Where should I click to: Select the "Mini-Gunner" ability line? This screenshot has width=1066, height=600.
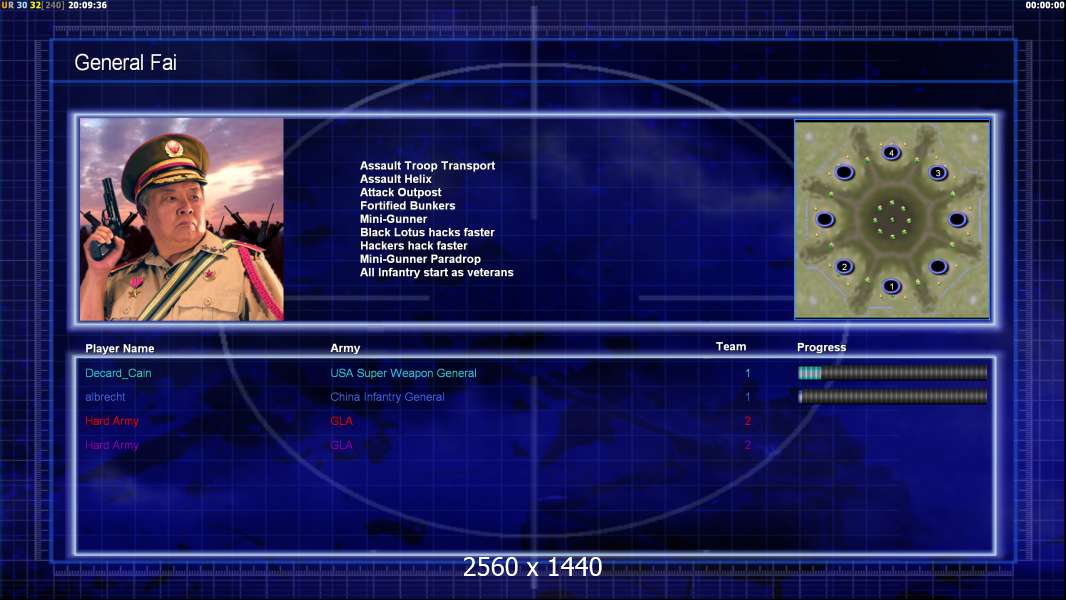(x=393, y=219)
